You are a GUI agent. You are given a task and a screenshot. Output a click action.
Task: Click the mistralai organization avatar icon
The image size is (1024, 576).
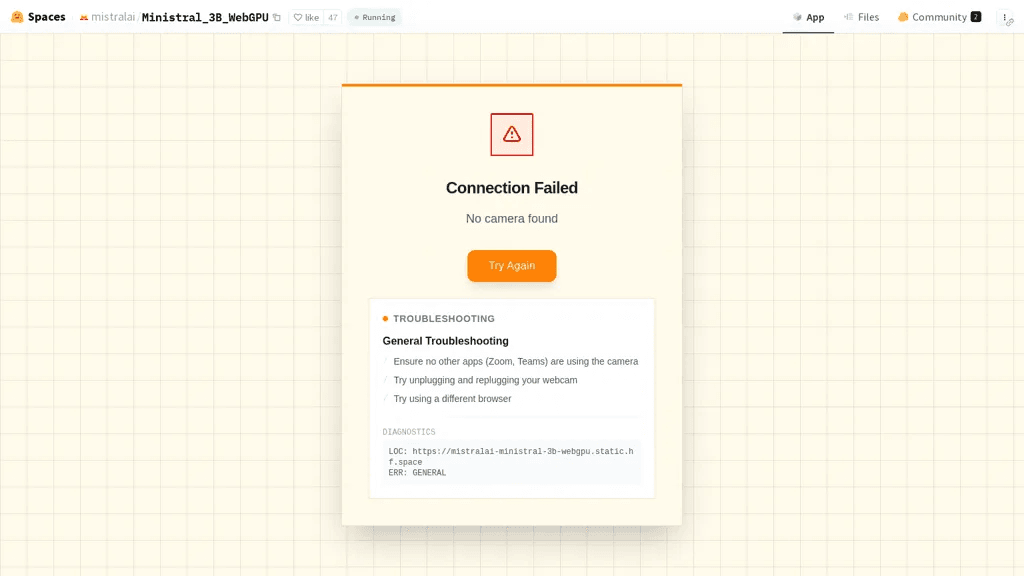(84, 18)
